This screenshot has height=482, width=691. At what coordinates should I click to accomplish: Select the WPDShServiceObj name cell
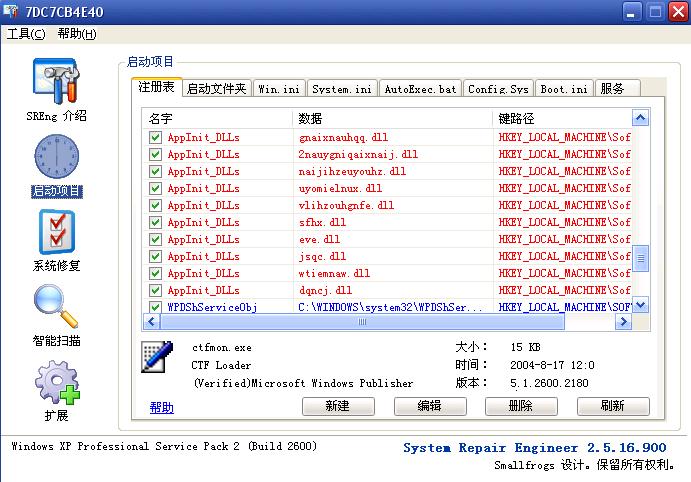pyautogui.click(x=212, y=307)
